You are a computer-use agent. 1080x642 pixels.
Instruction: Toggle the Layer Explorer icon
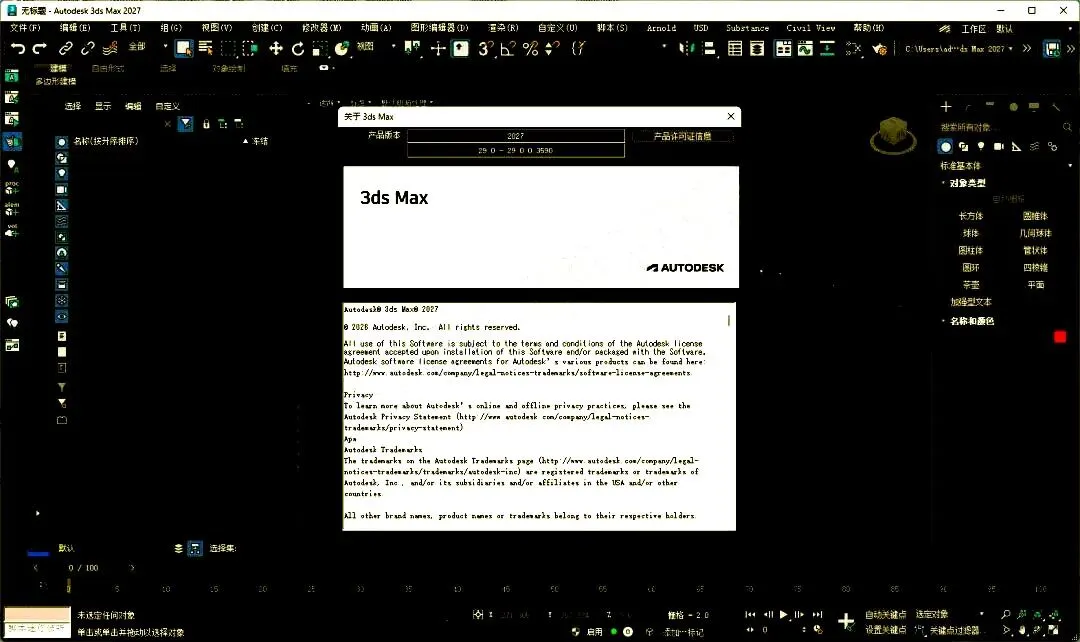(757, 48)
